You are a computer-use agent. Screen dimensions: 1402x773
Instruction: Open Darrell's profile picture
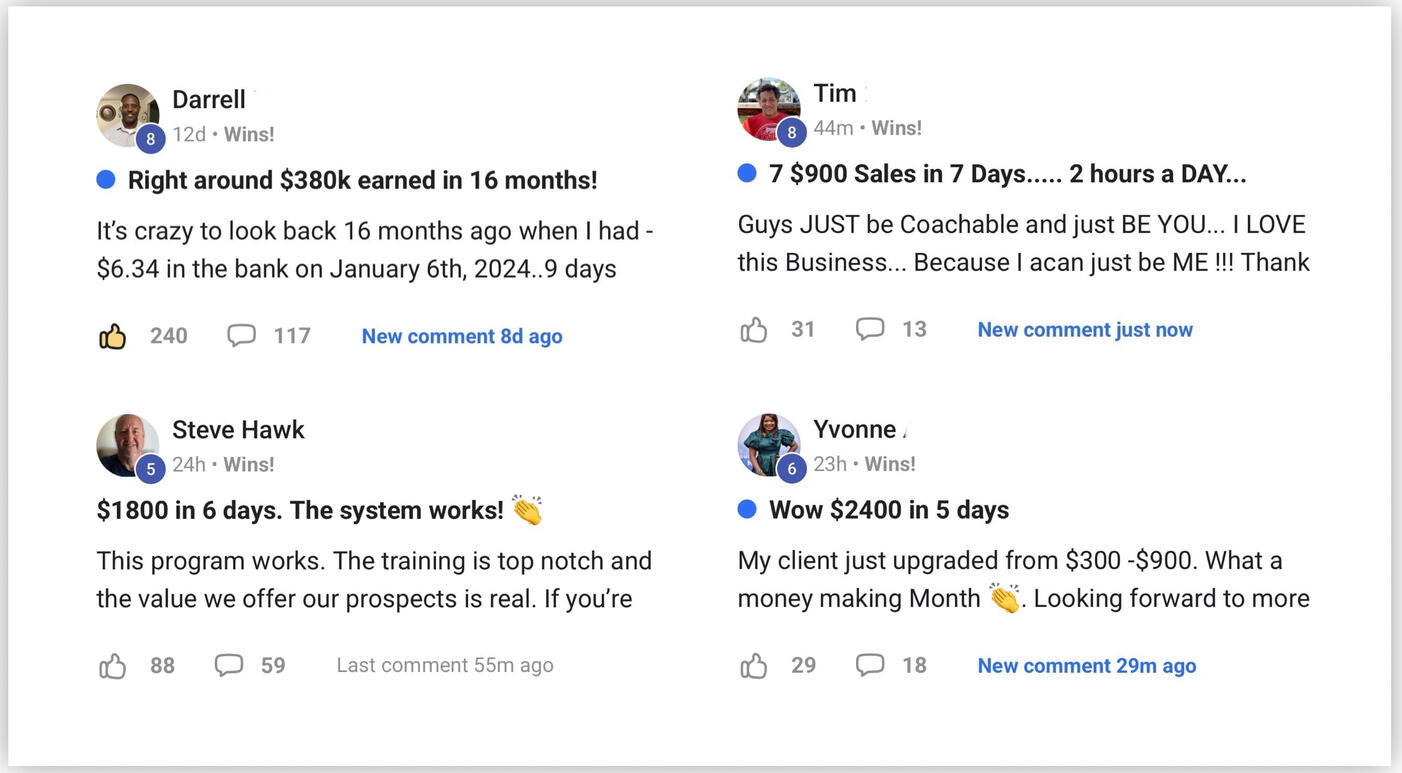tap(128, 115)
